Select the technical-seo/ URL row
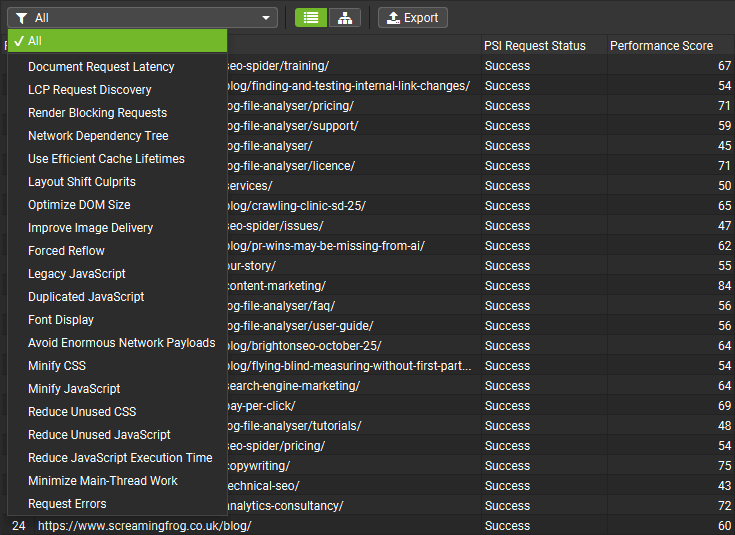735x535 pixels. click(x=354, y=486)
